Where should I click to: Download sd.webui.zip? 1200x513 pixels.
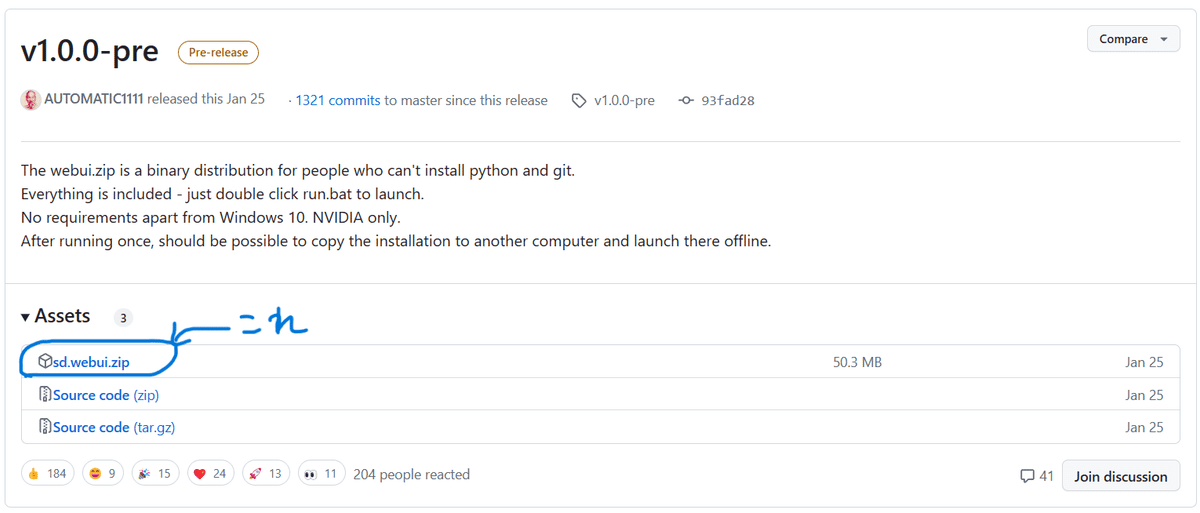(x=91, y=362)
